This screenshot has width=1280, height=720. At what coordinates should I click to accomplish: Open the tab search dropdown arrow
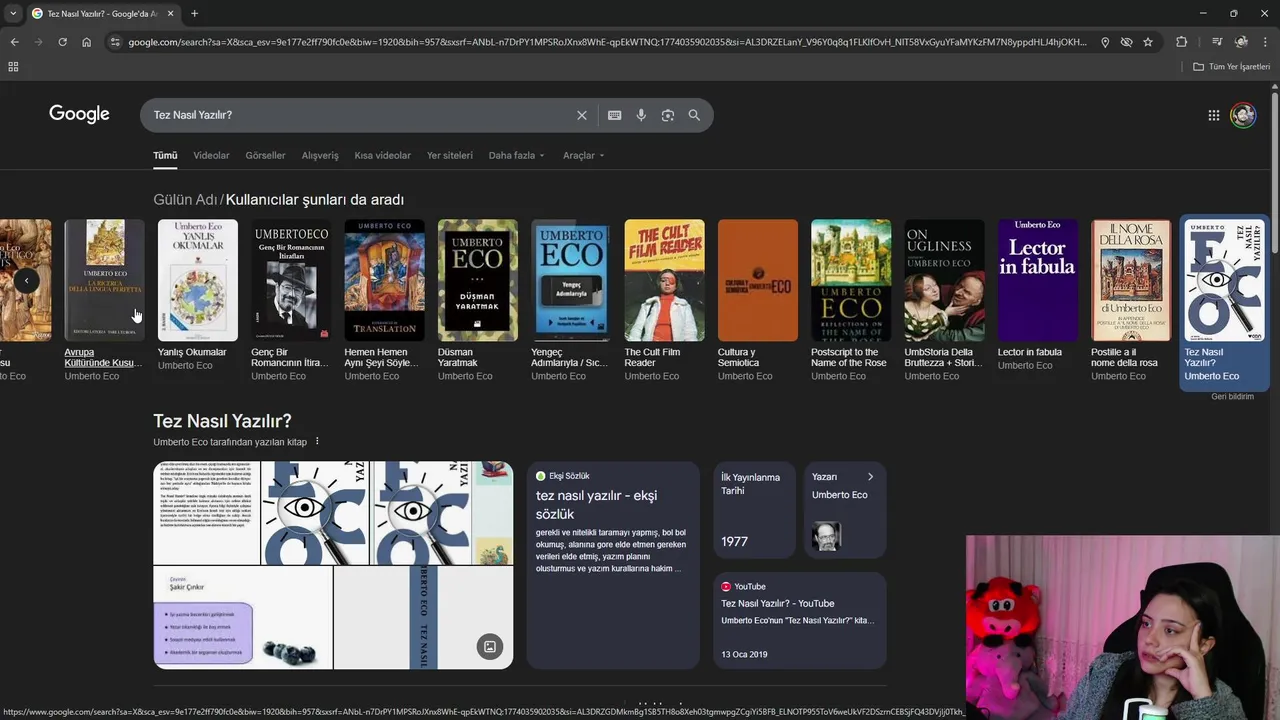pos(12,13)
